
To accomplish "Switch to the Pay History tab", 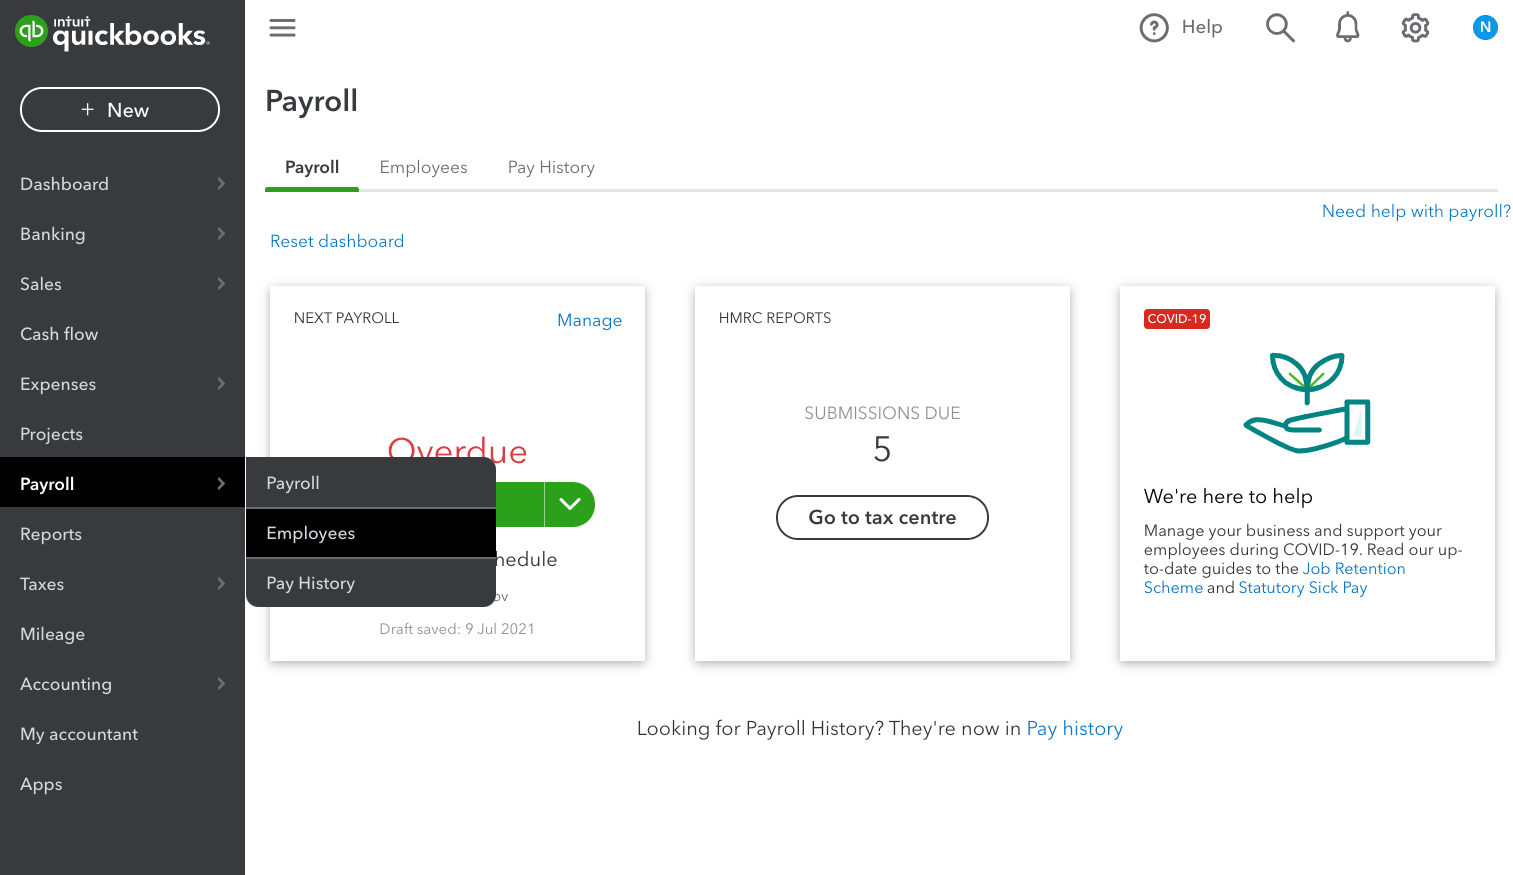I will click(551, 167).
